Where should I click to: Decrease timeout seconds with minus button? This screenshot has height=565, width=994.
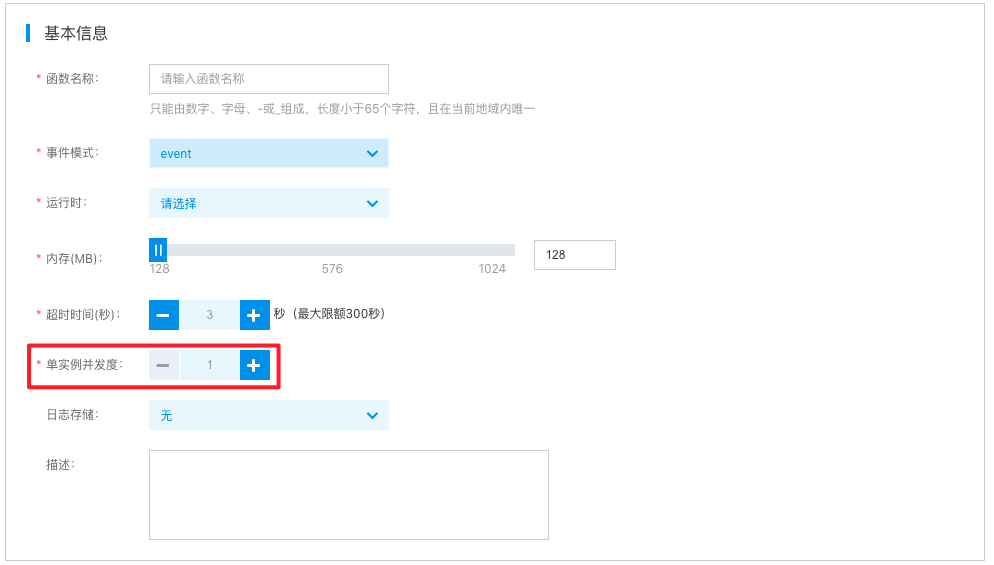[164, 315]
